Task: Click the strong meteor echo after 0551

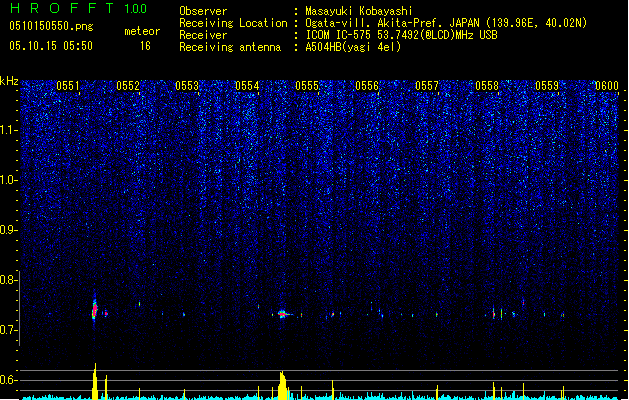Action: pos(95,309)
